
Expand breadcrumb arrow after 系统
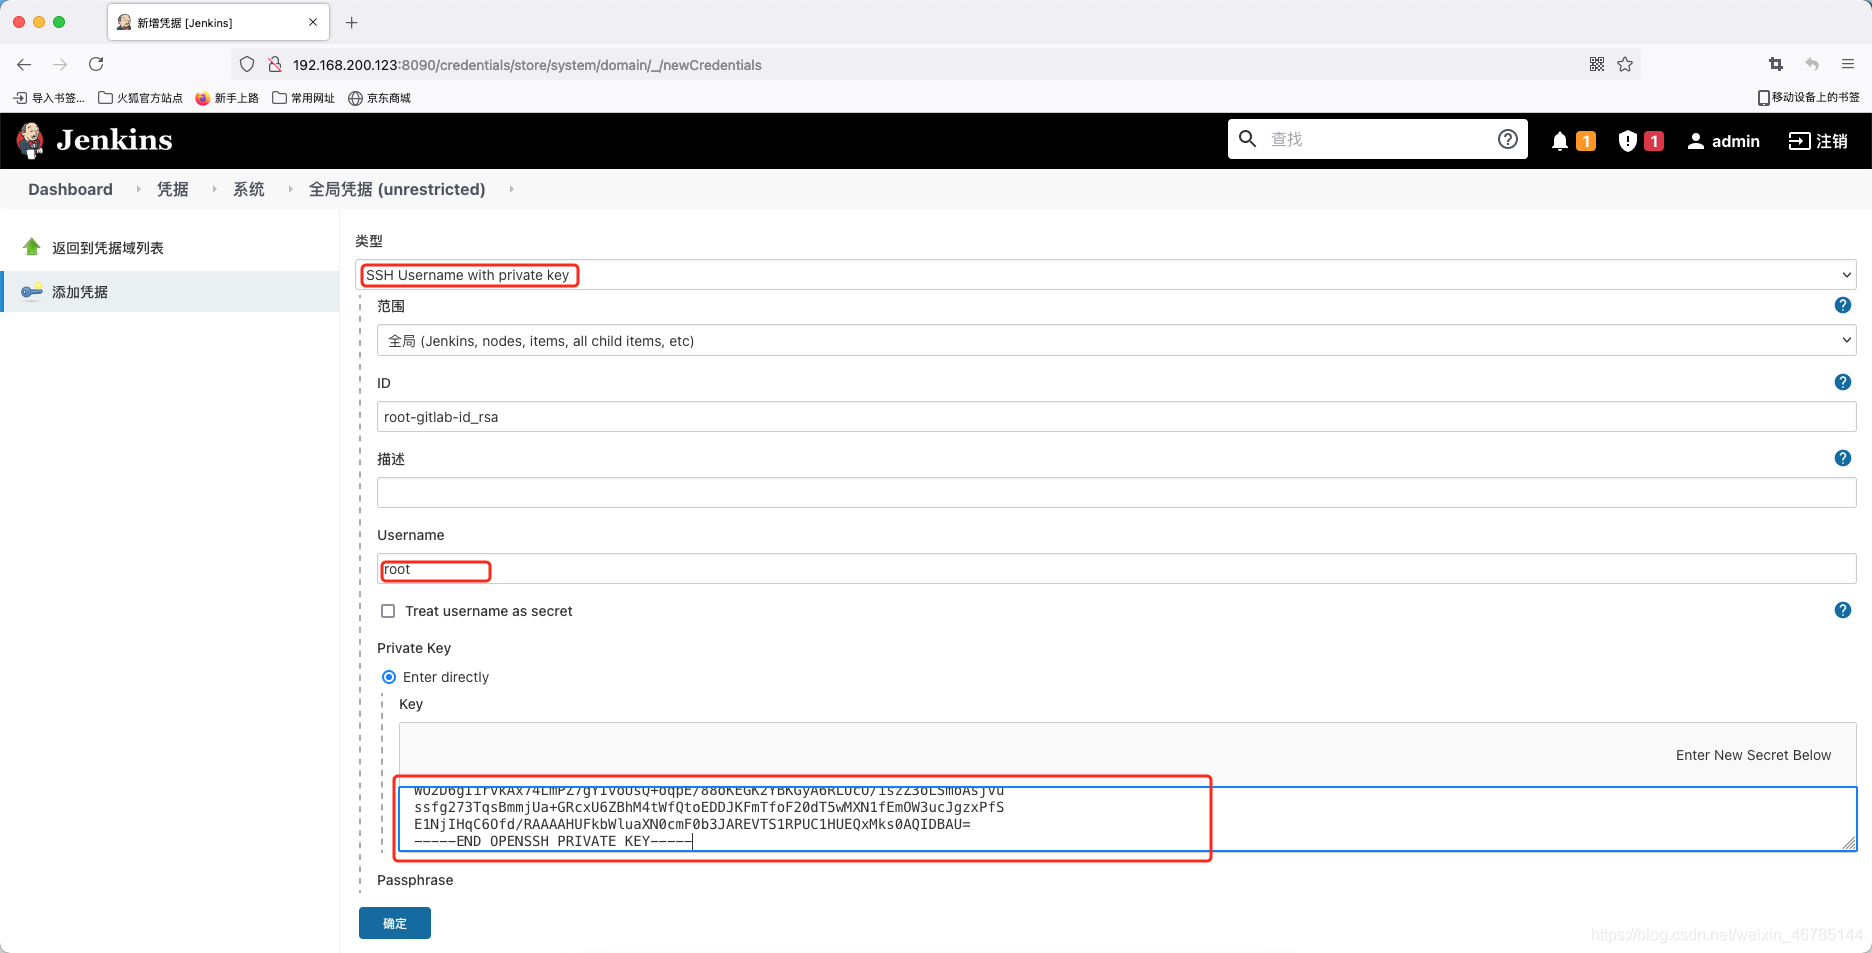[x=290, y=189]
